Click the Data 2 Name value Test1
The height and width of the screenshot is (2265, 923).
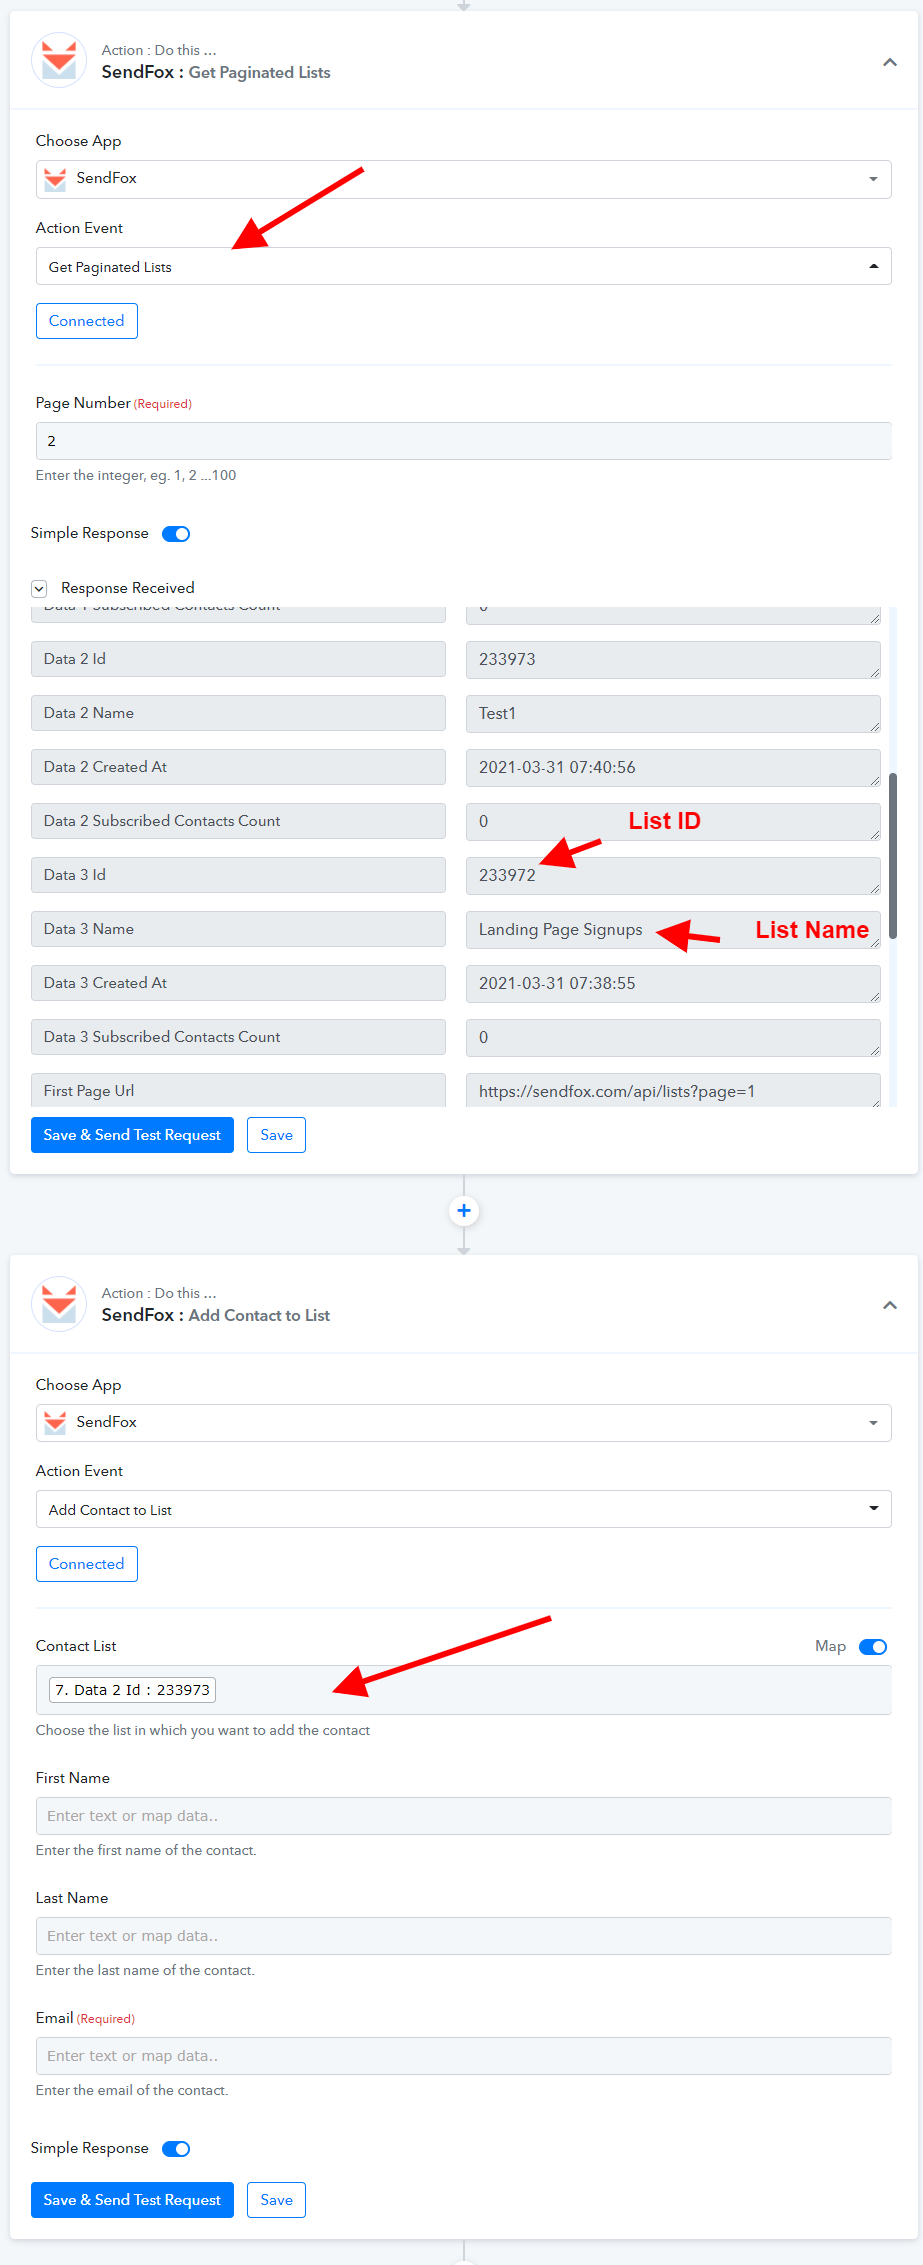(673, 714)
